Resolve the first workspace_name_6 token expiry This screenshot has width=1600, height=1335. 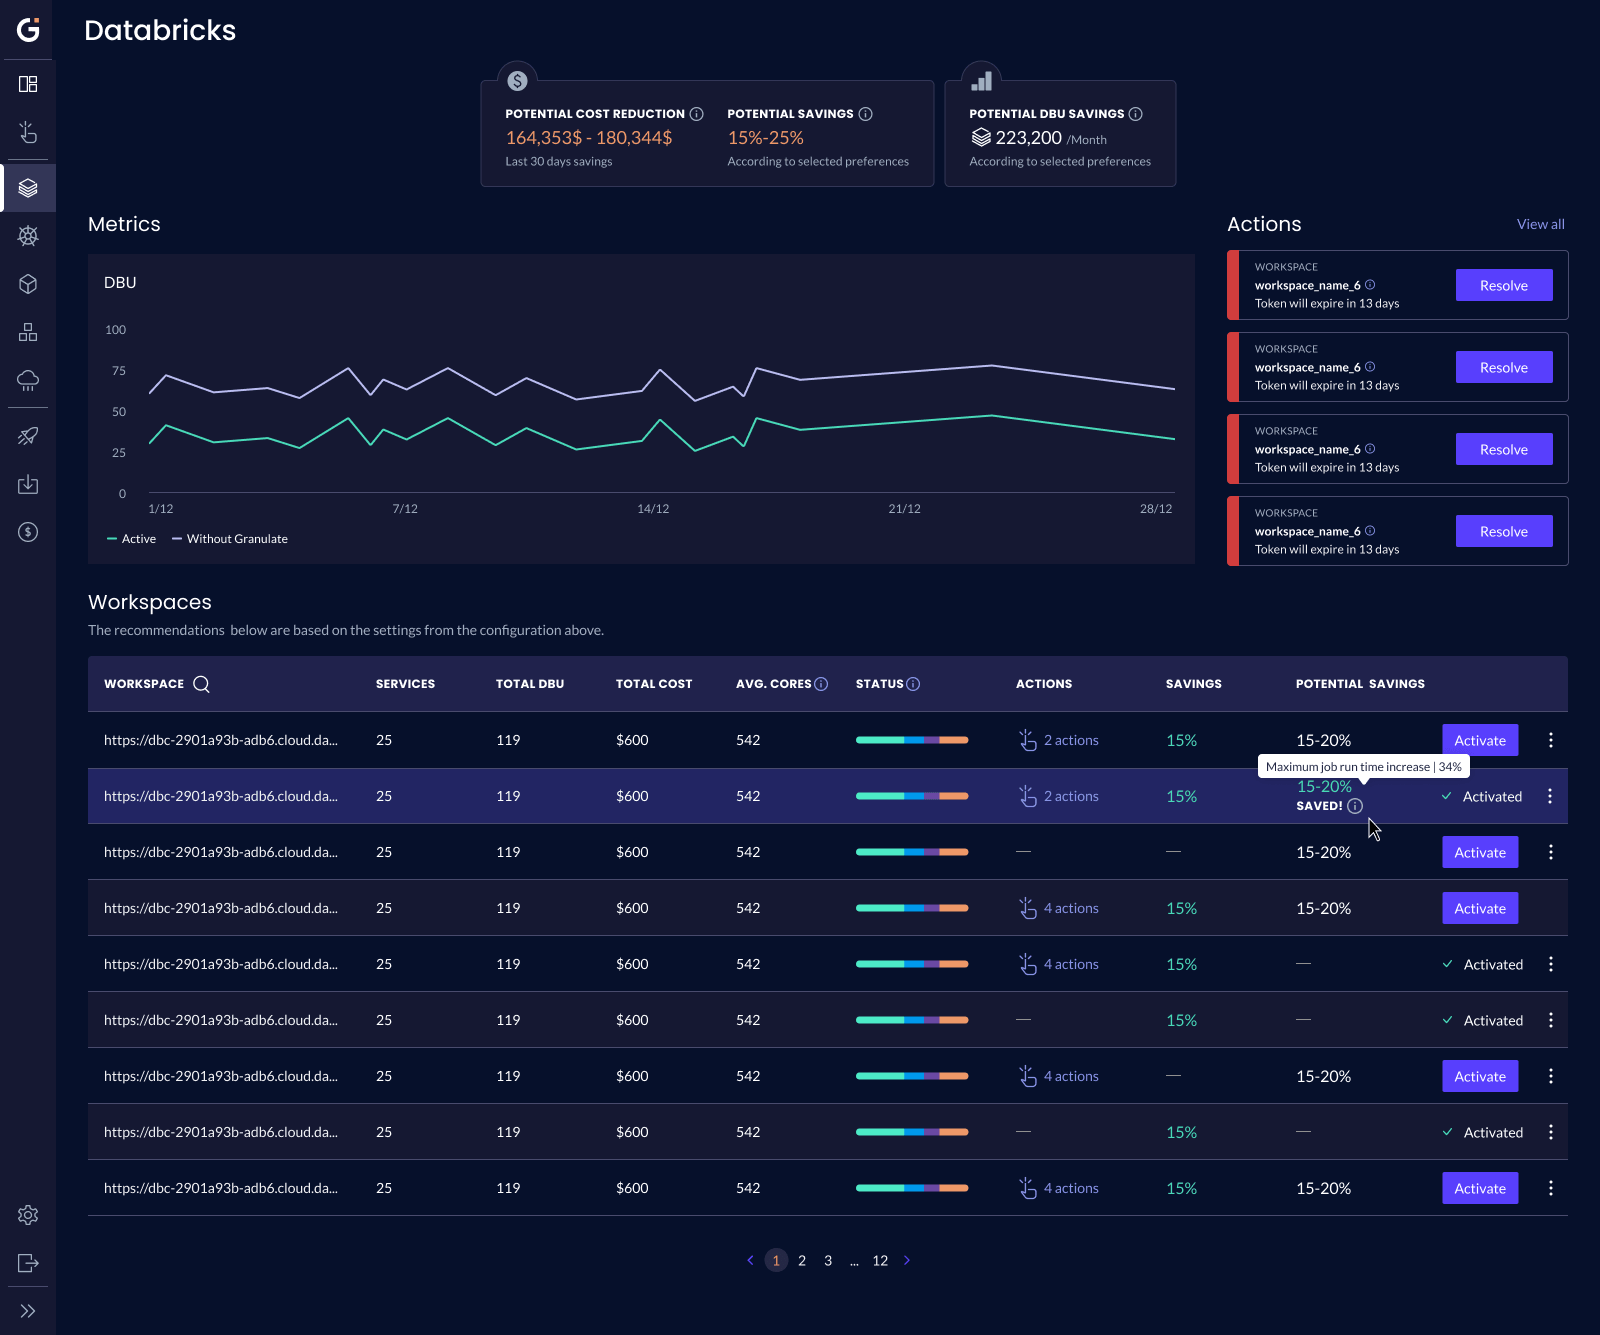[1504, 285]
